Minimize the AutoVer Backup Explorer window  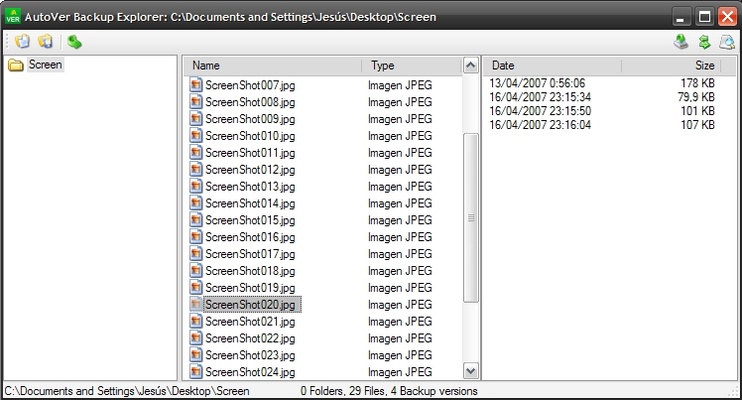[x=681, y=17]
